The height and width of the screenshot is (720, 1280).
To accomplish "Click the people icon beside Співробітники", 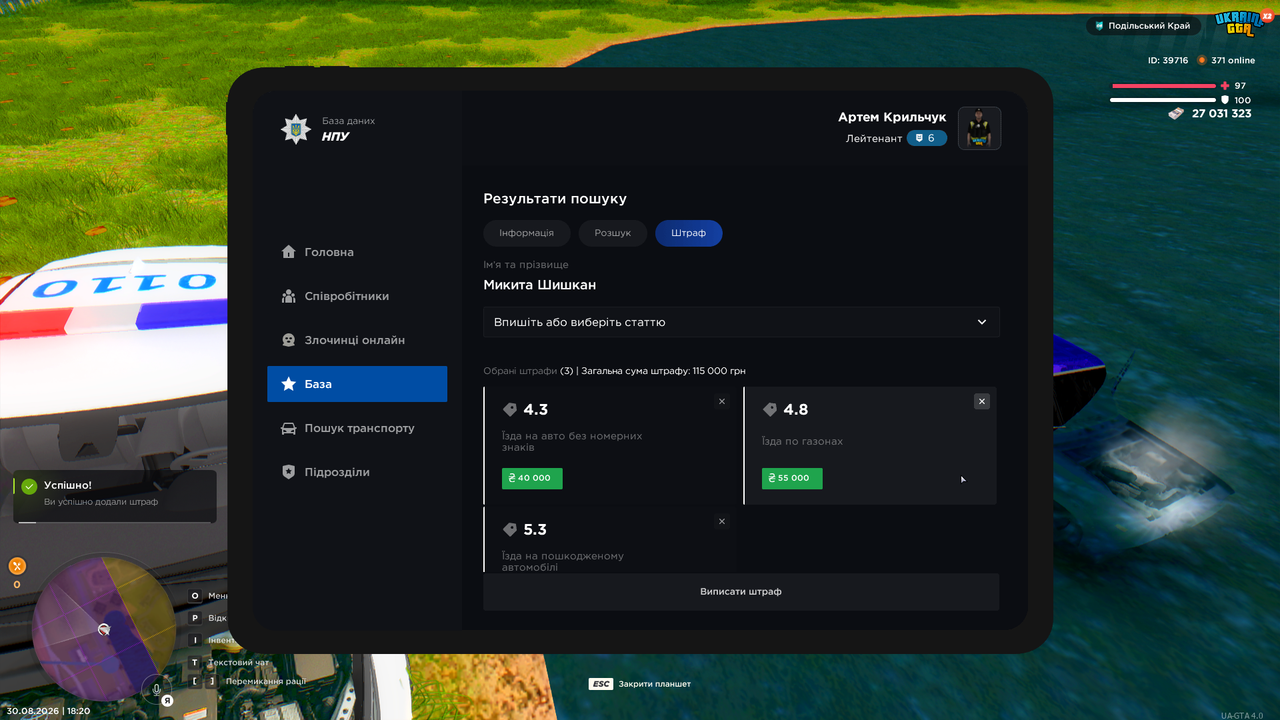I will 288,296.
